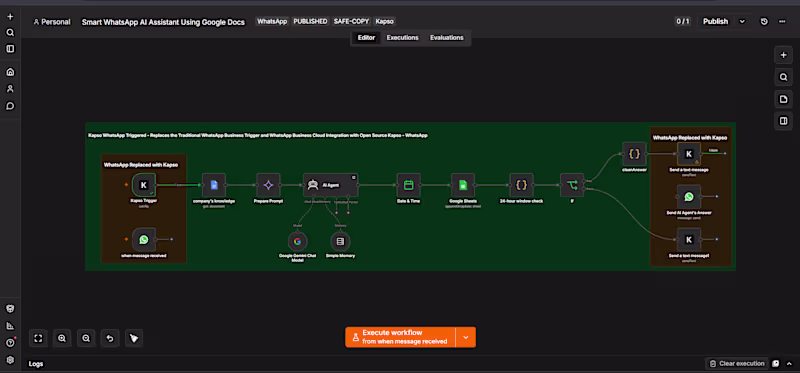Click the 0 / 1 counter badge
Viewport: 800px width, 373px height.
pyautogui.click(x=683, y=21)
